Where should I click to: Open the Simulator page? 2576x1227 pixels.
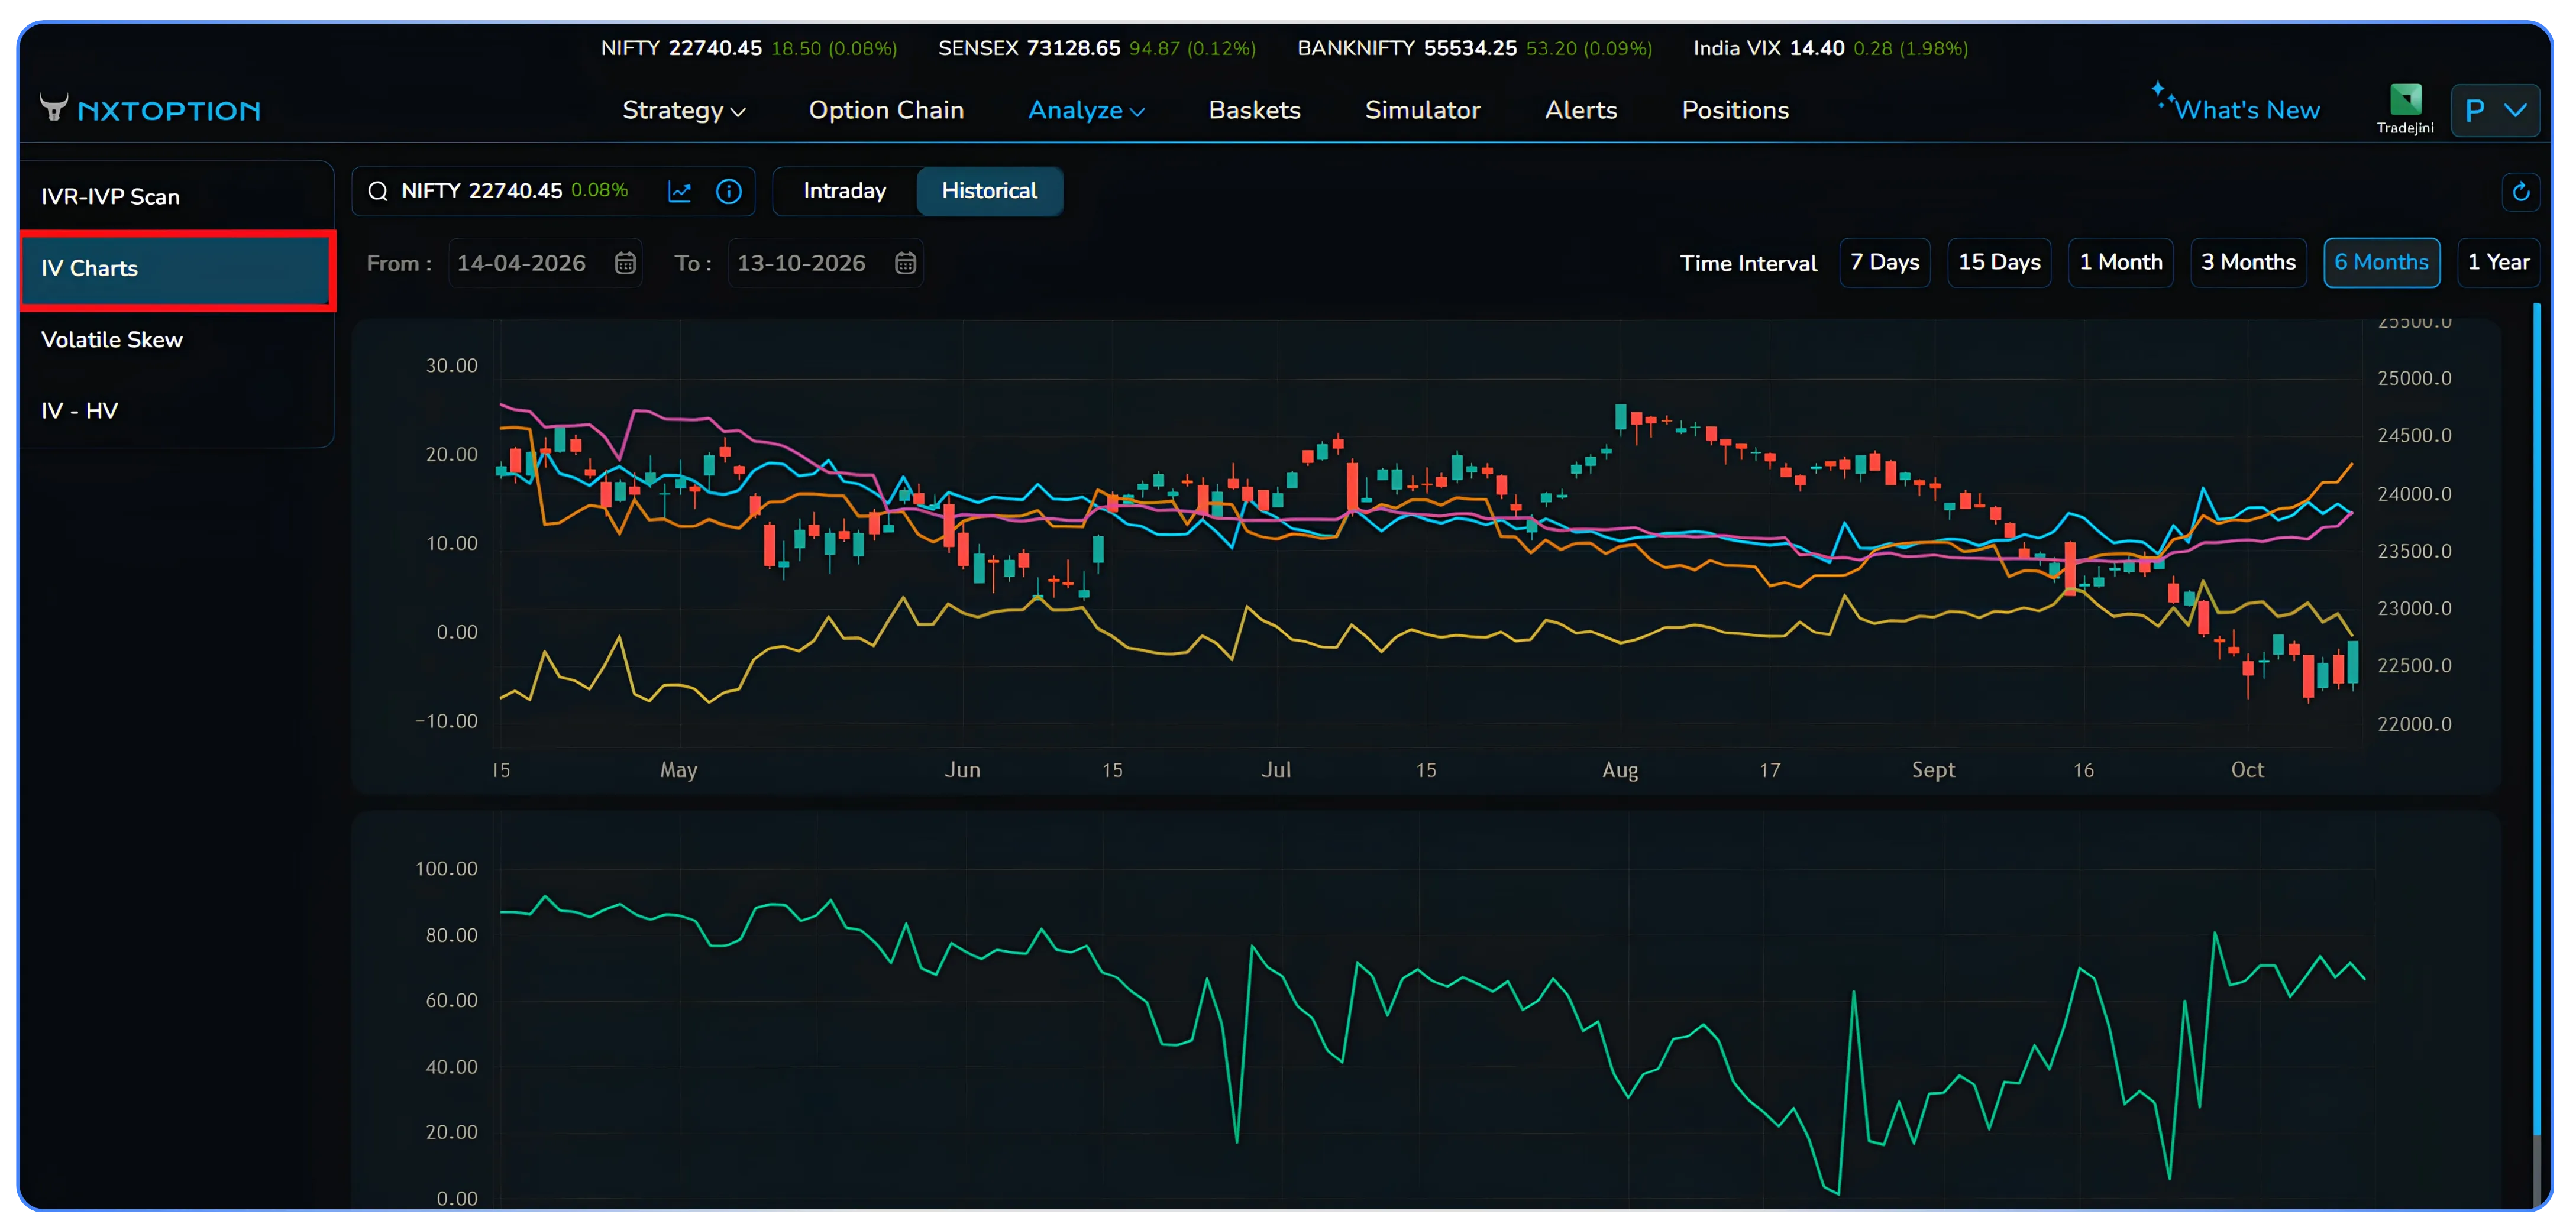pos(1422,110)
